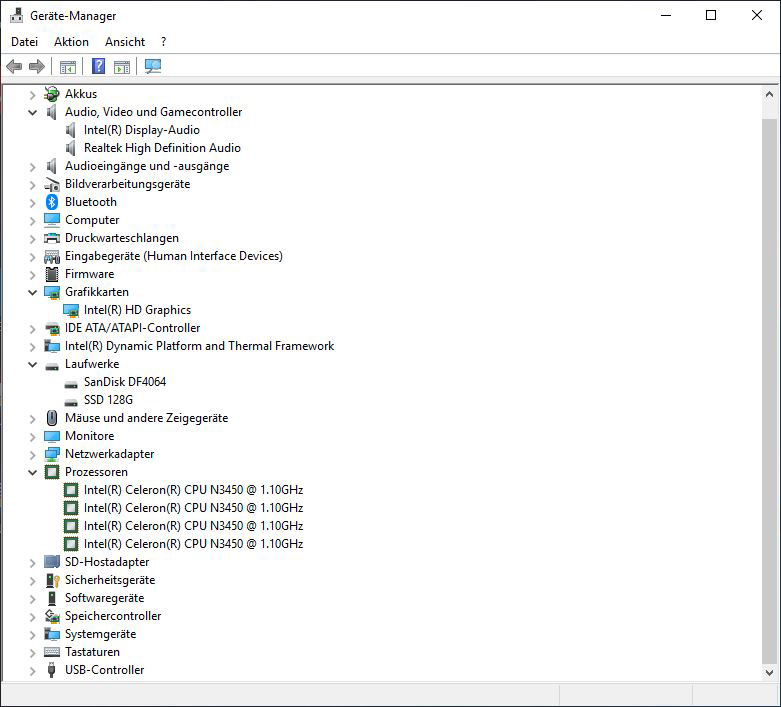Expand the Bluetooth category arrow
781x707 pixels.
coord(32,203)
